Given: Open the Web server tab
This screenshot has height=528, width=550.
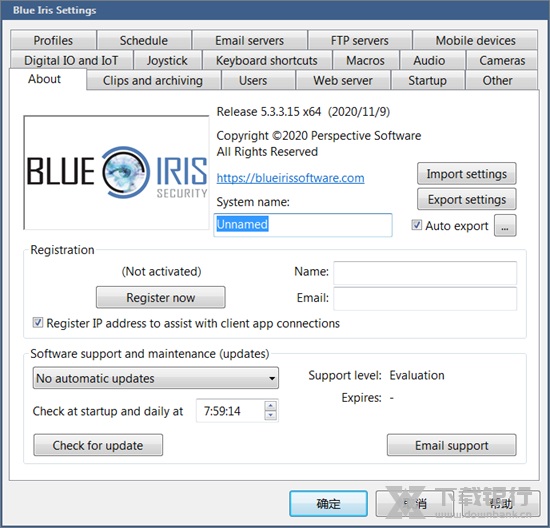Looking at the screenshot, I should tap(343, 80).
